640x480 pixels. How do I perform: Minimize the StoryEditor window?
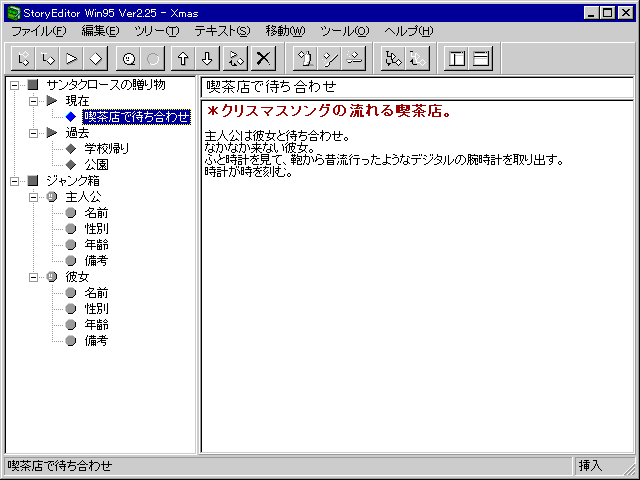click(591, 13)
